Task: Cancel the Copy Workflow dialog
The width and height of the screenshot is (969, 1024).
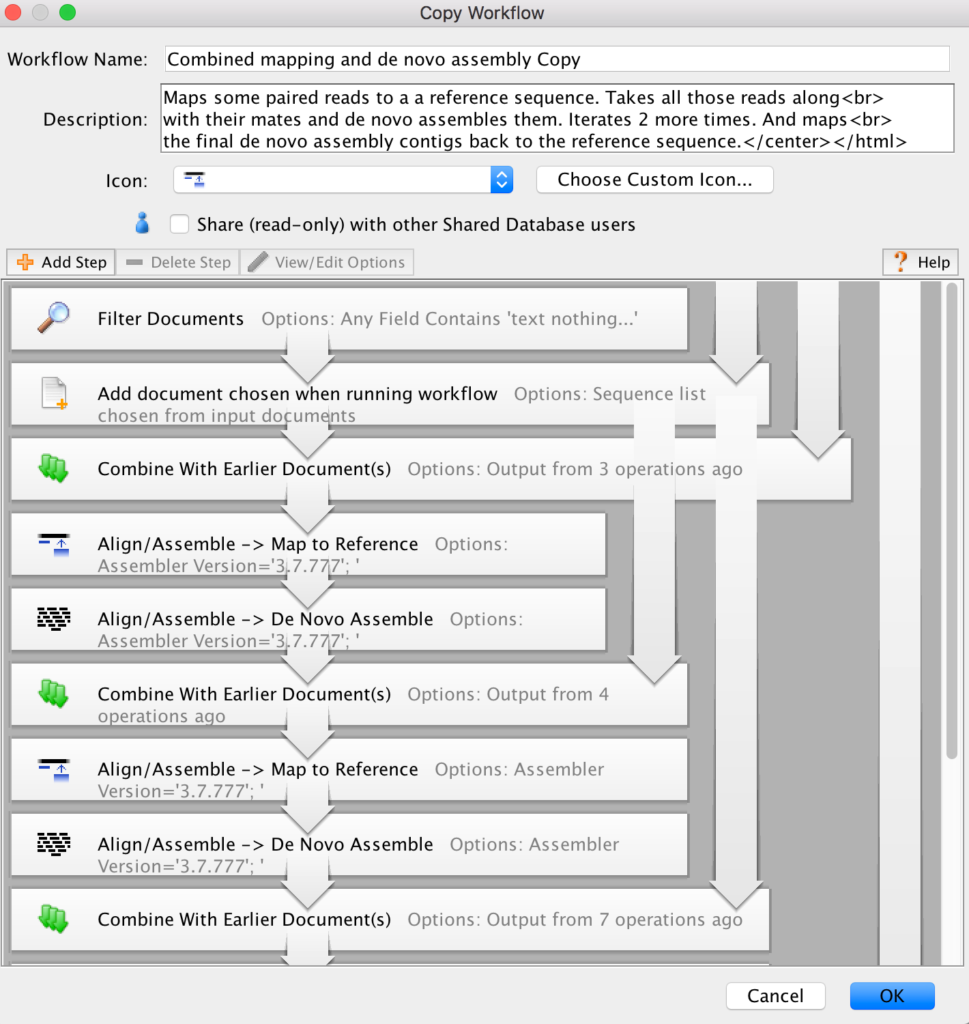Action: (775, 996)
